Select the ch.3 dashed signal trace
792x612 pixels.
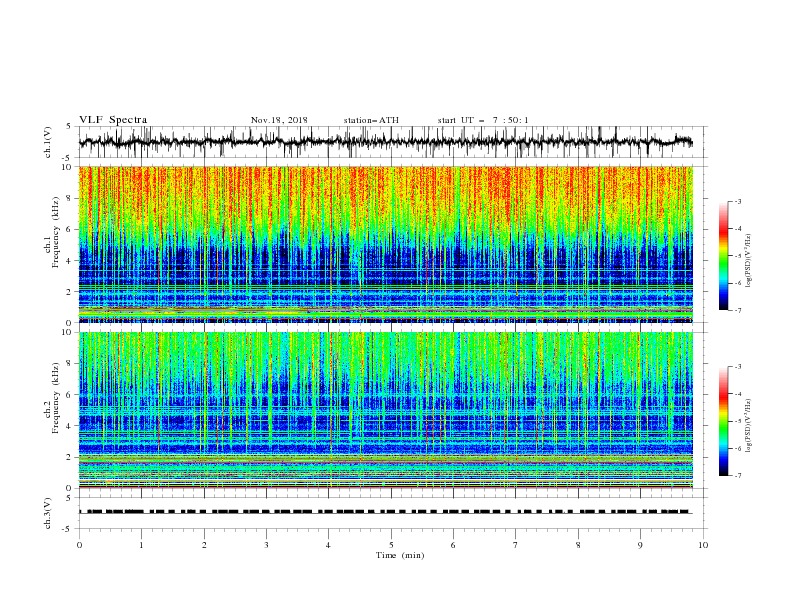[386, 512]
